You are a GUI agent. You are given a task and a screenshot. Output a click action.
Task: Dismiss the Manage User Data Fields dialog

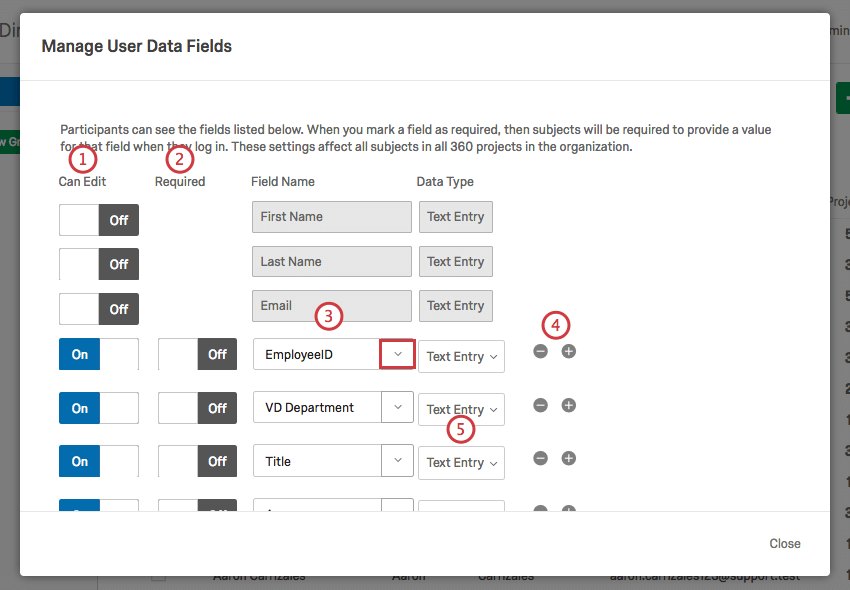click(x=785, y=543)
